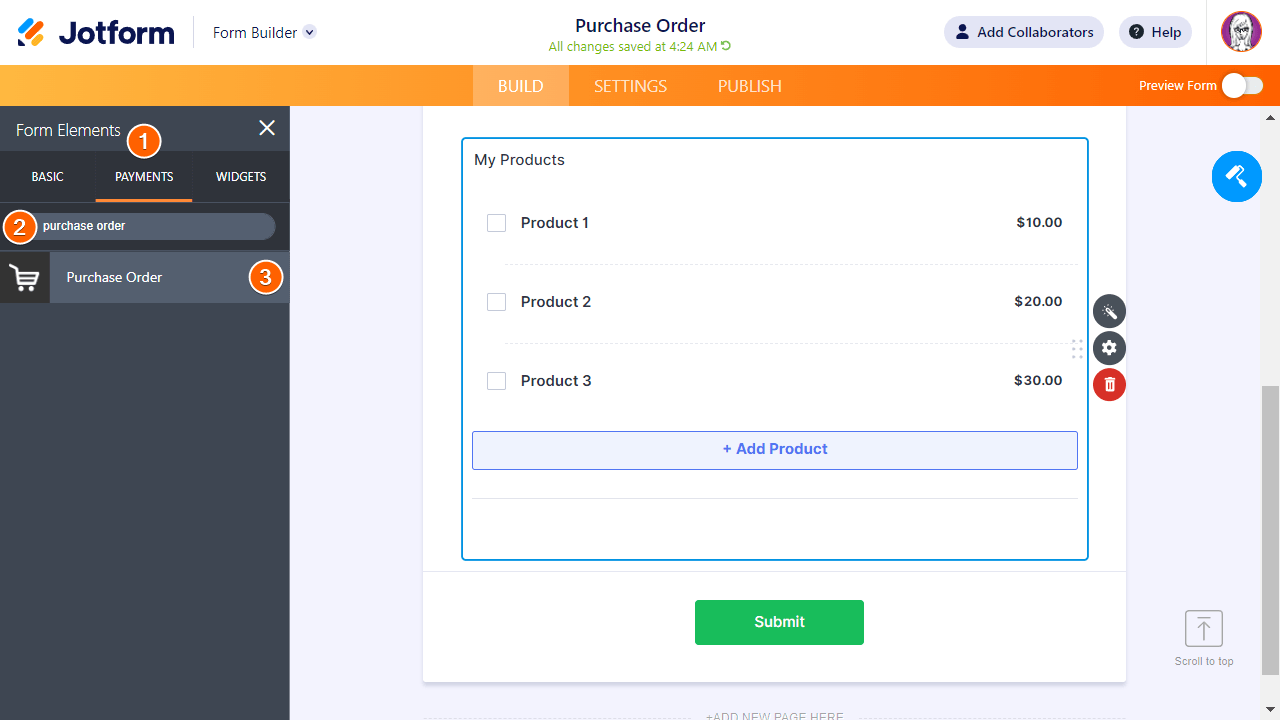Screen dimensions: 1280x720
Task: Click the wand icon beside the product list
Action: [x=1109, y=312]
